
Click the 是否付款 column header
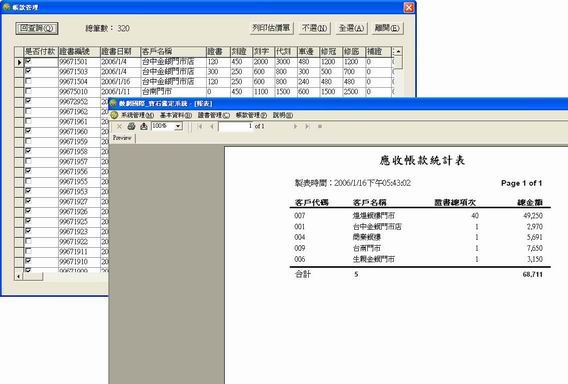[x=41, y=51]
